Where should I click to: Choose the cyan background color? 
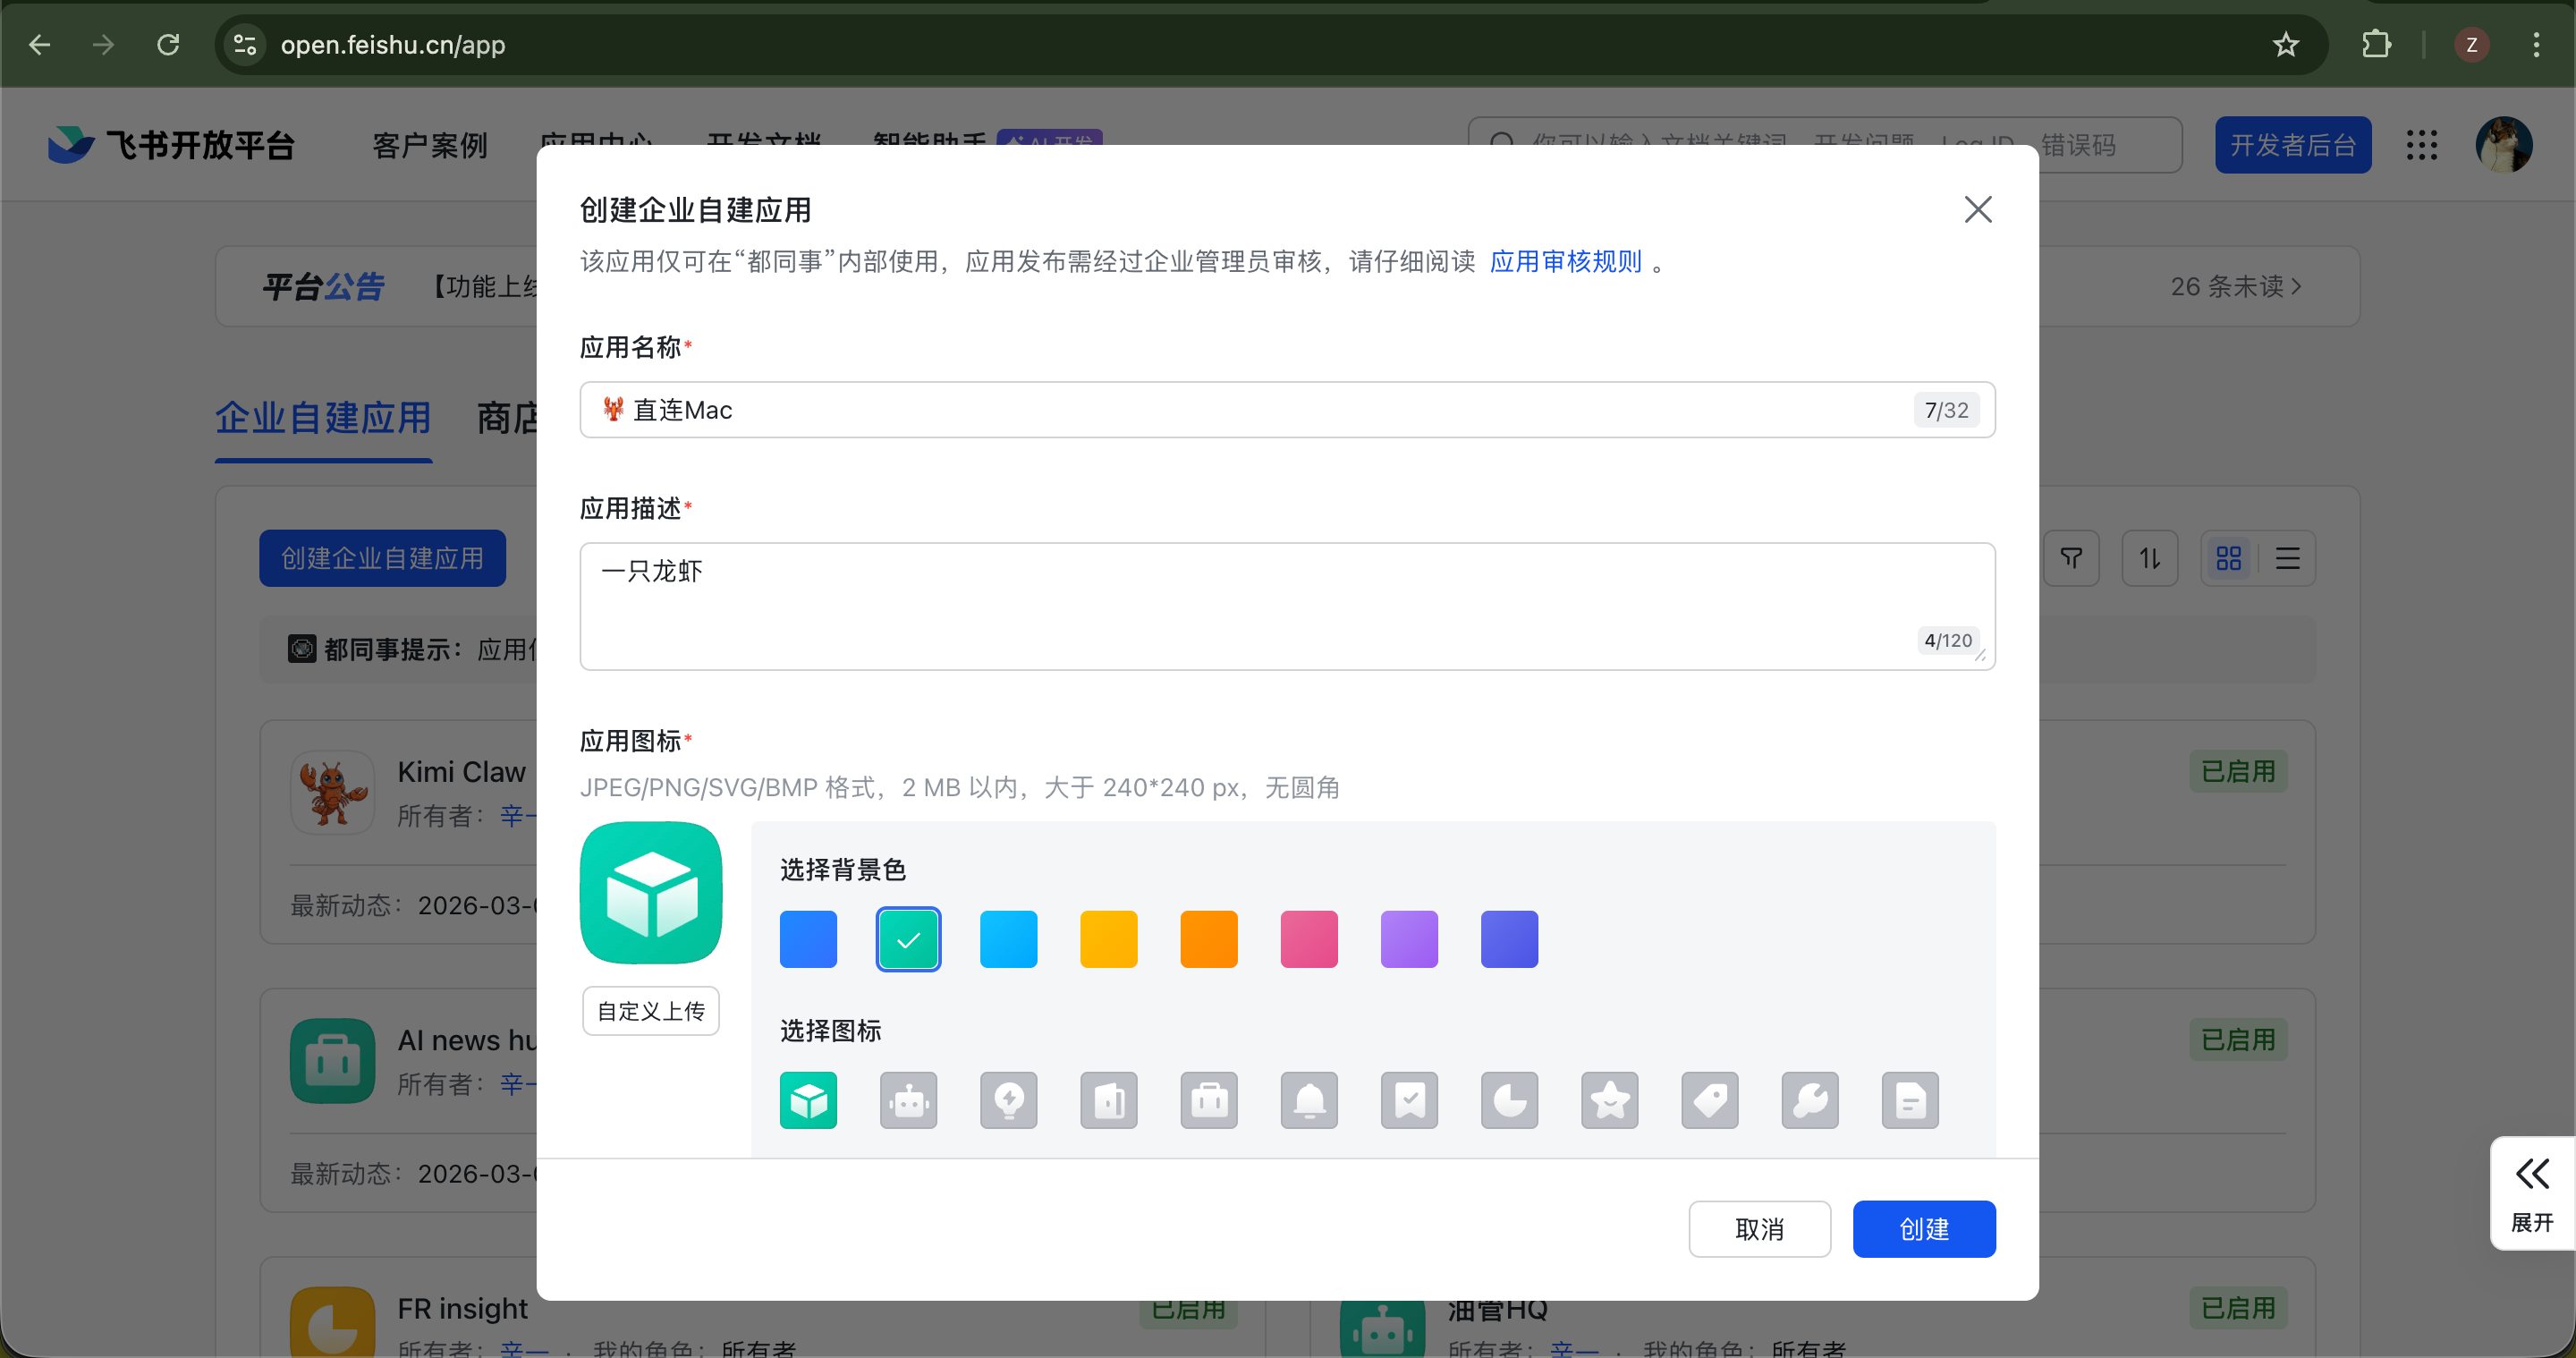pyautogui.click(x=1008, y=939)
